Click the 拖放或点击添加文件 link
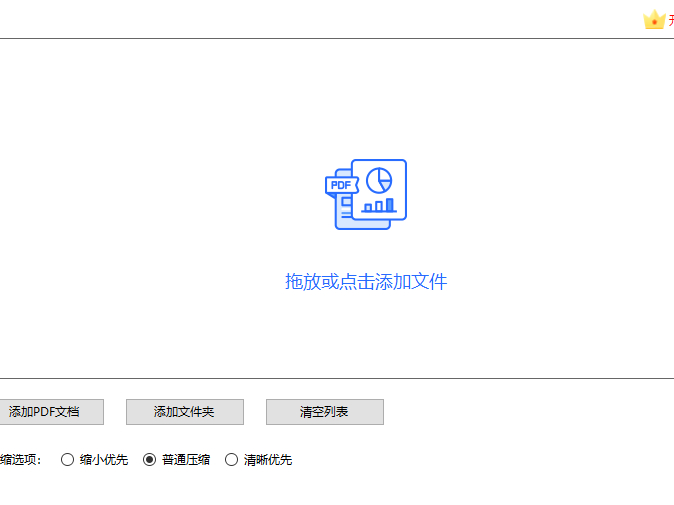 [x=366, y=282]
